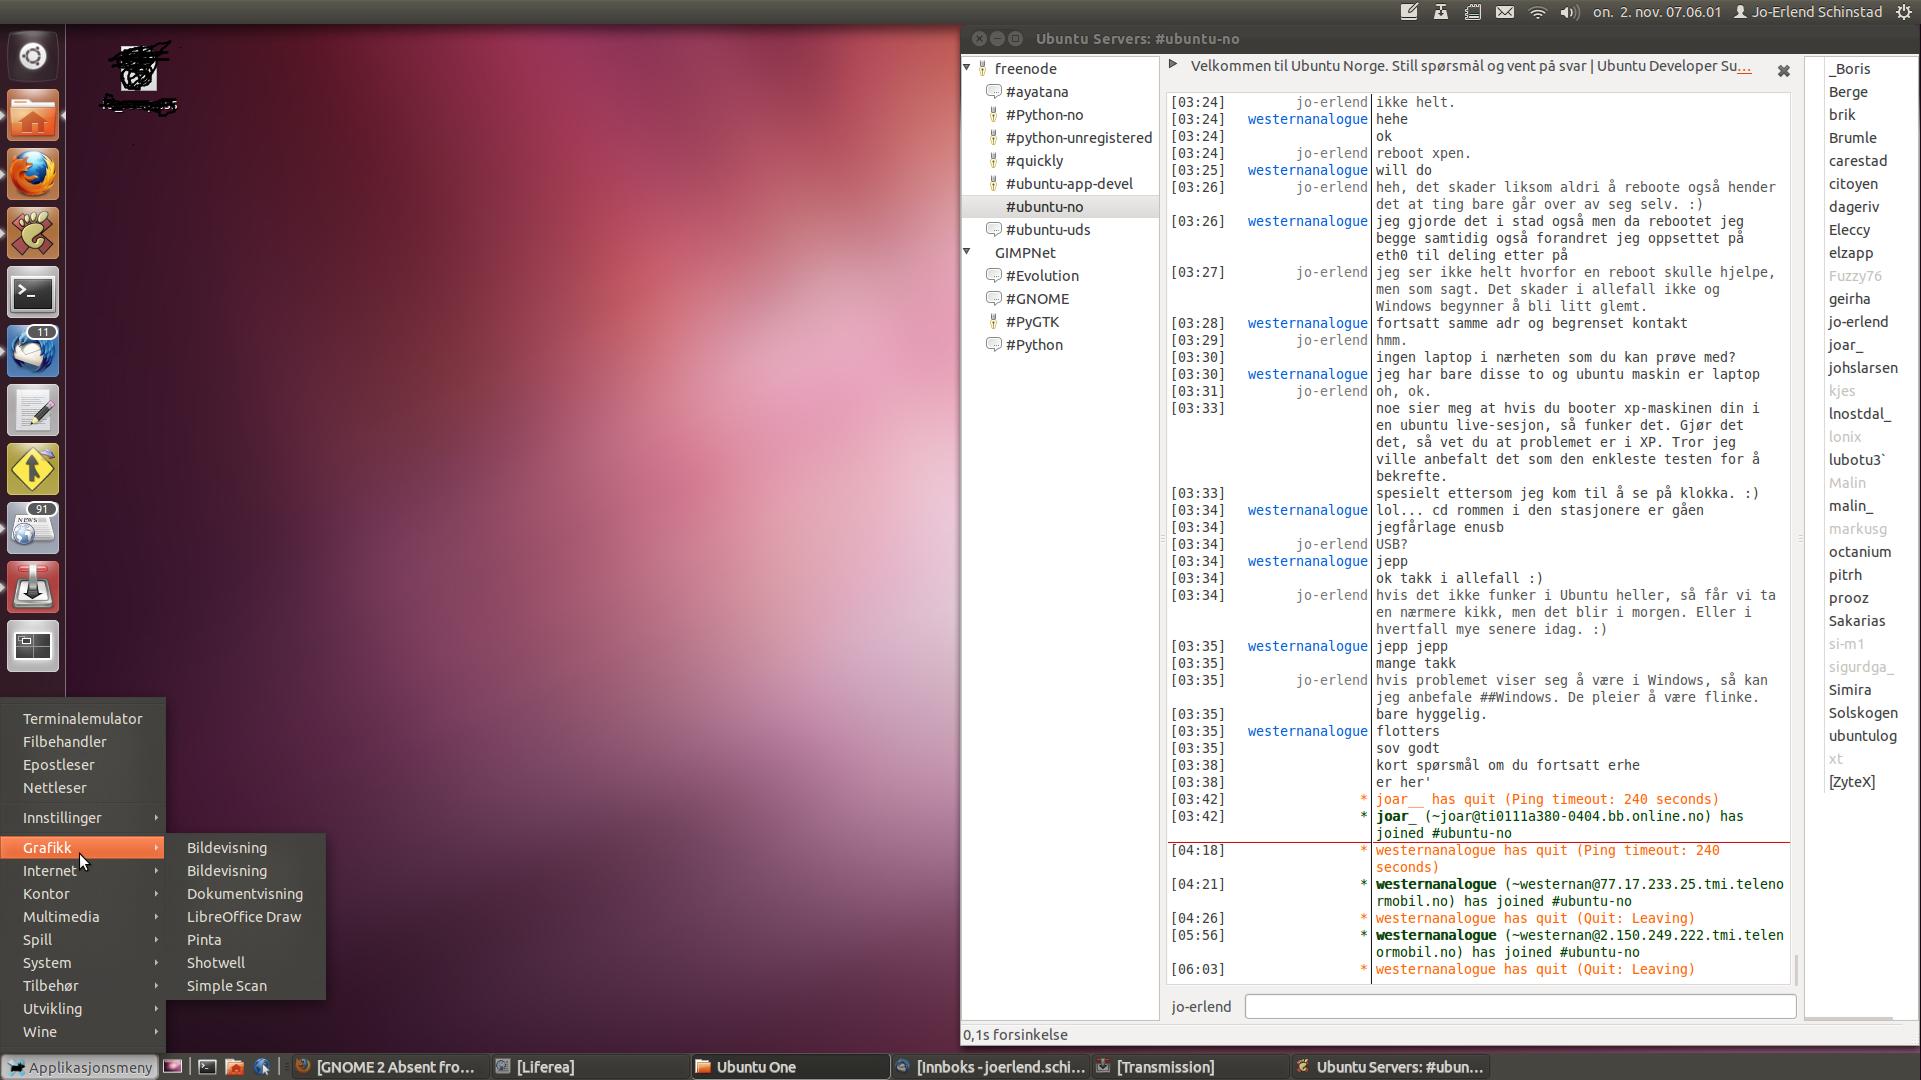Open Thunderbird mail launcher with badge 11
The height and width of the screenshot is (1080, 1921).
pos(33,352)
